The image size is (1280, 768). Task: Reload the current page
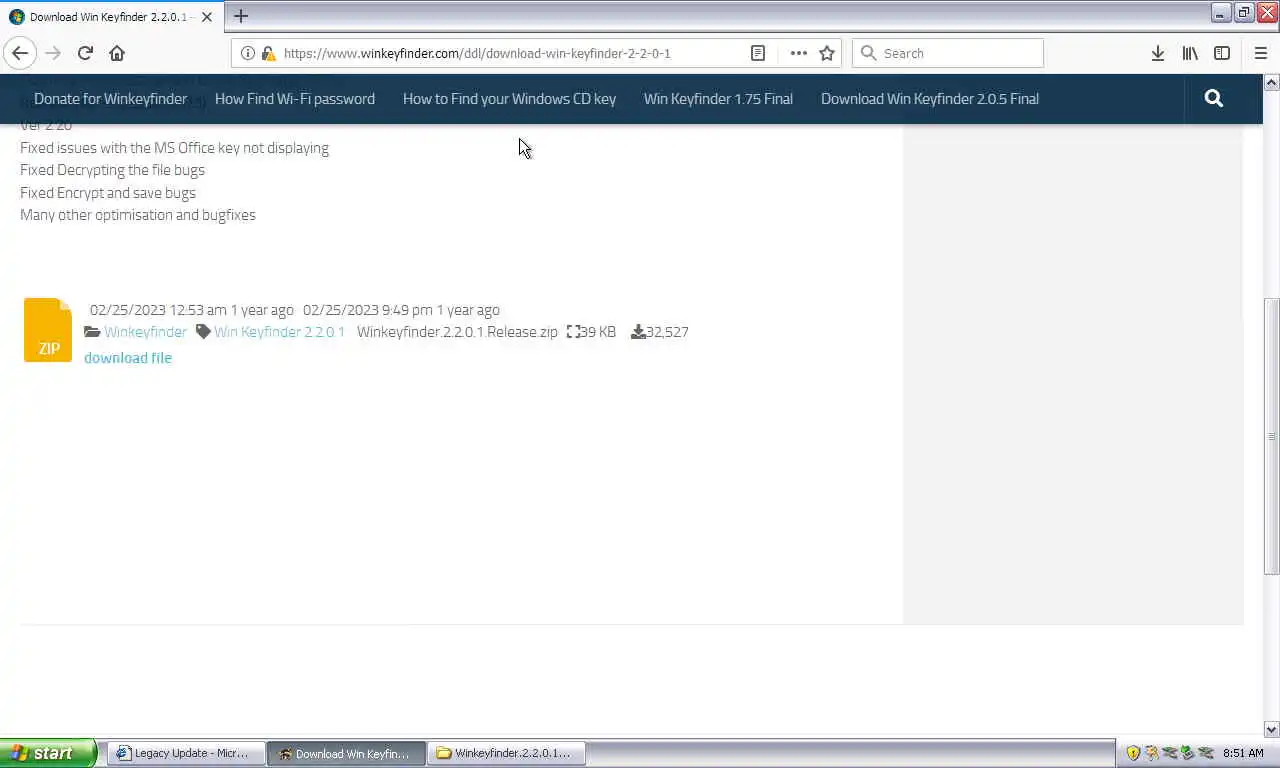[x=85, y=53]
